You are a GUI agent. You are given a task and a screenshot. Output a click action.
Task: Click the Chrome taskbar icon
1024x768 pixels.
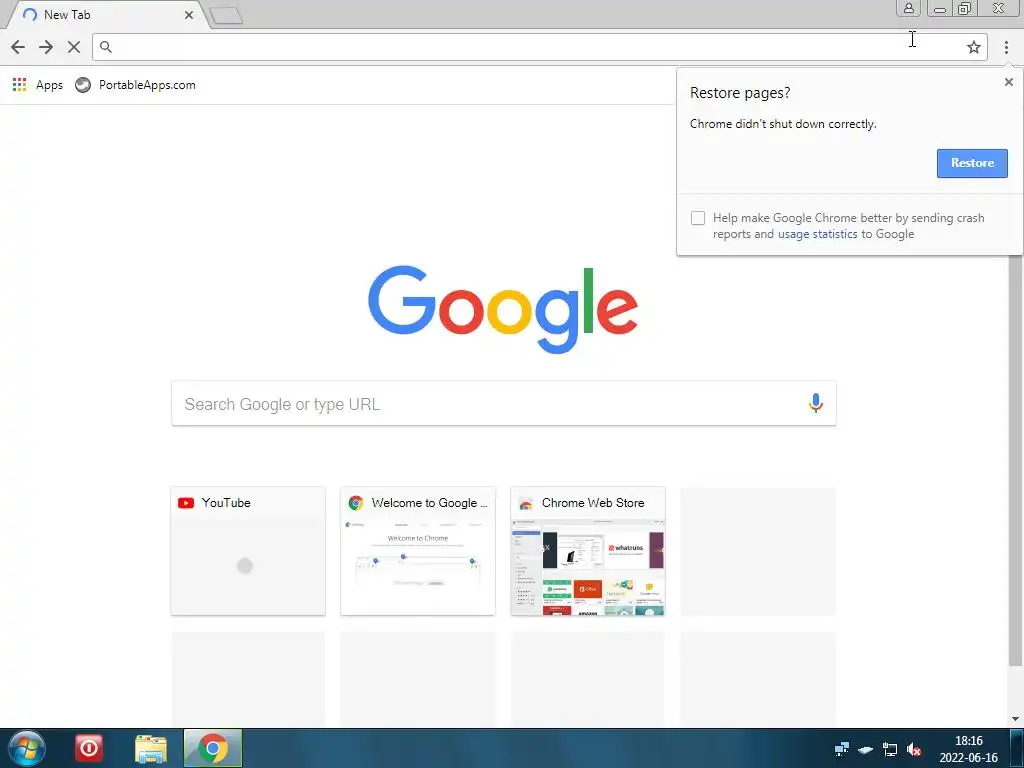pyautogui.click(x=213, y=748)
